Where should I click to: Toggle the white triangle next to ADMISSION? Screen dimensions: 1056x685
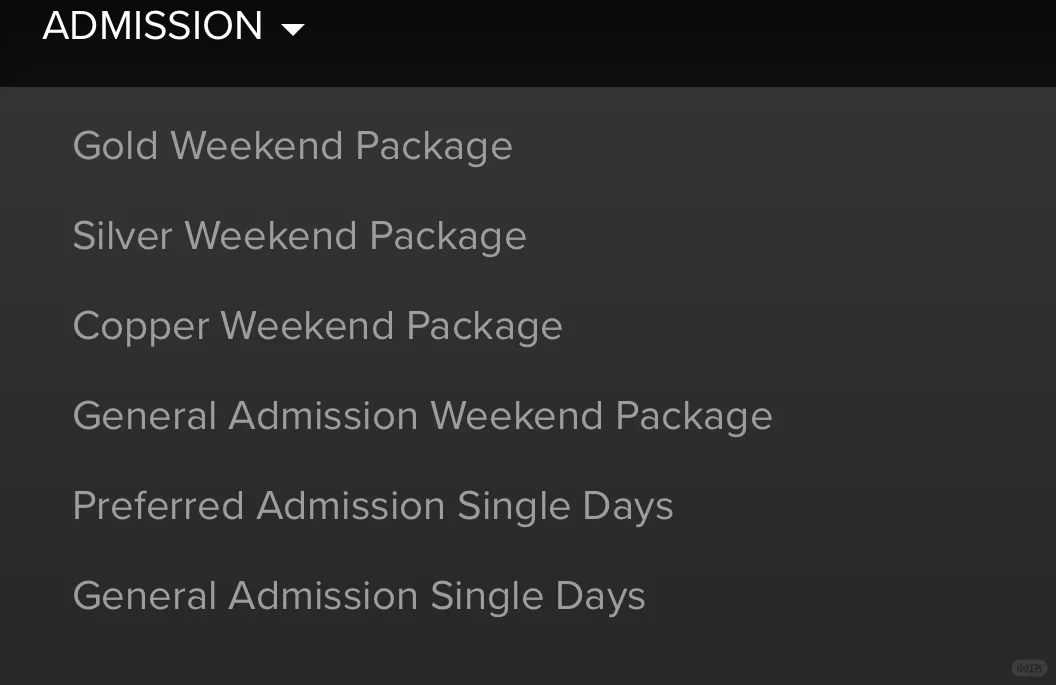point(292,30)
